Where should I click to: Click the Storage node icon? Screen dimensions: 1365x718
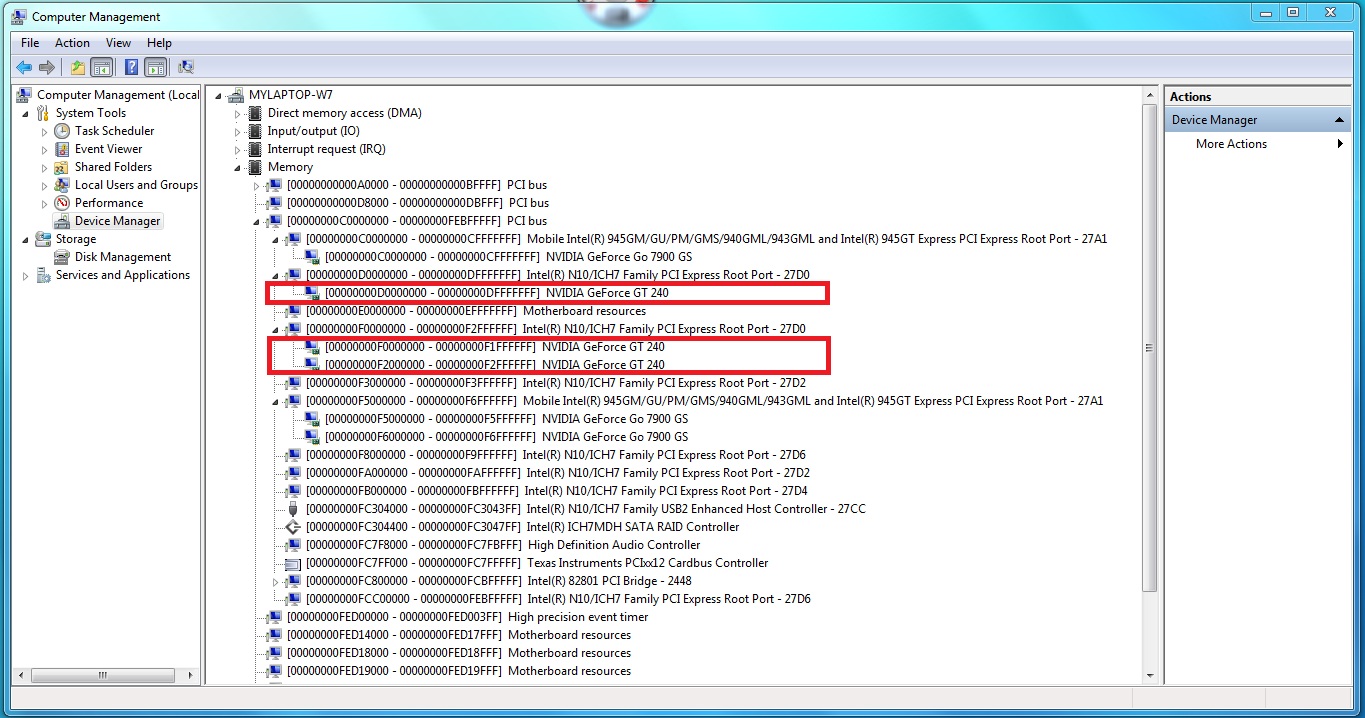pyautogui.click(x=43, y=239)
